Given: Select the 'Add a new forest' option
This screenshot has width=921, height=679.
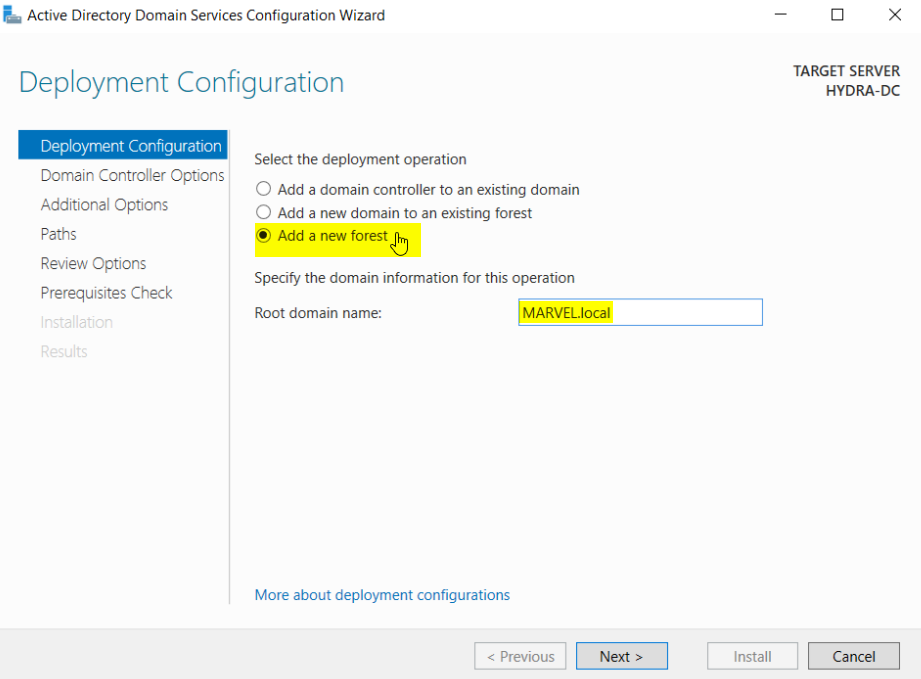Looking at the screenshot, I should coord(264,236).
